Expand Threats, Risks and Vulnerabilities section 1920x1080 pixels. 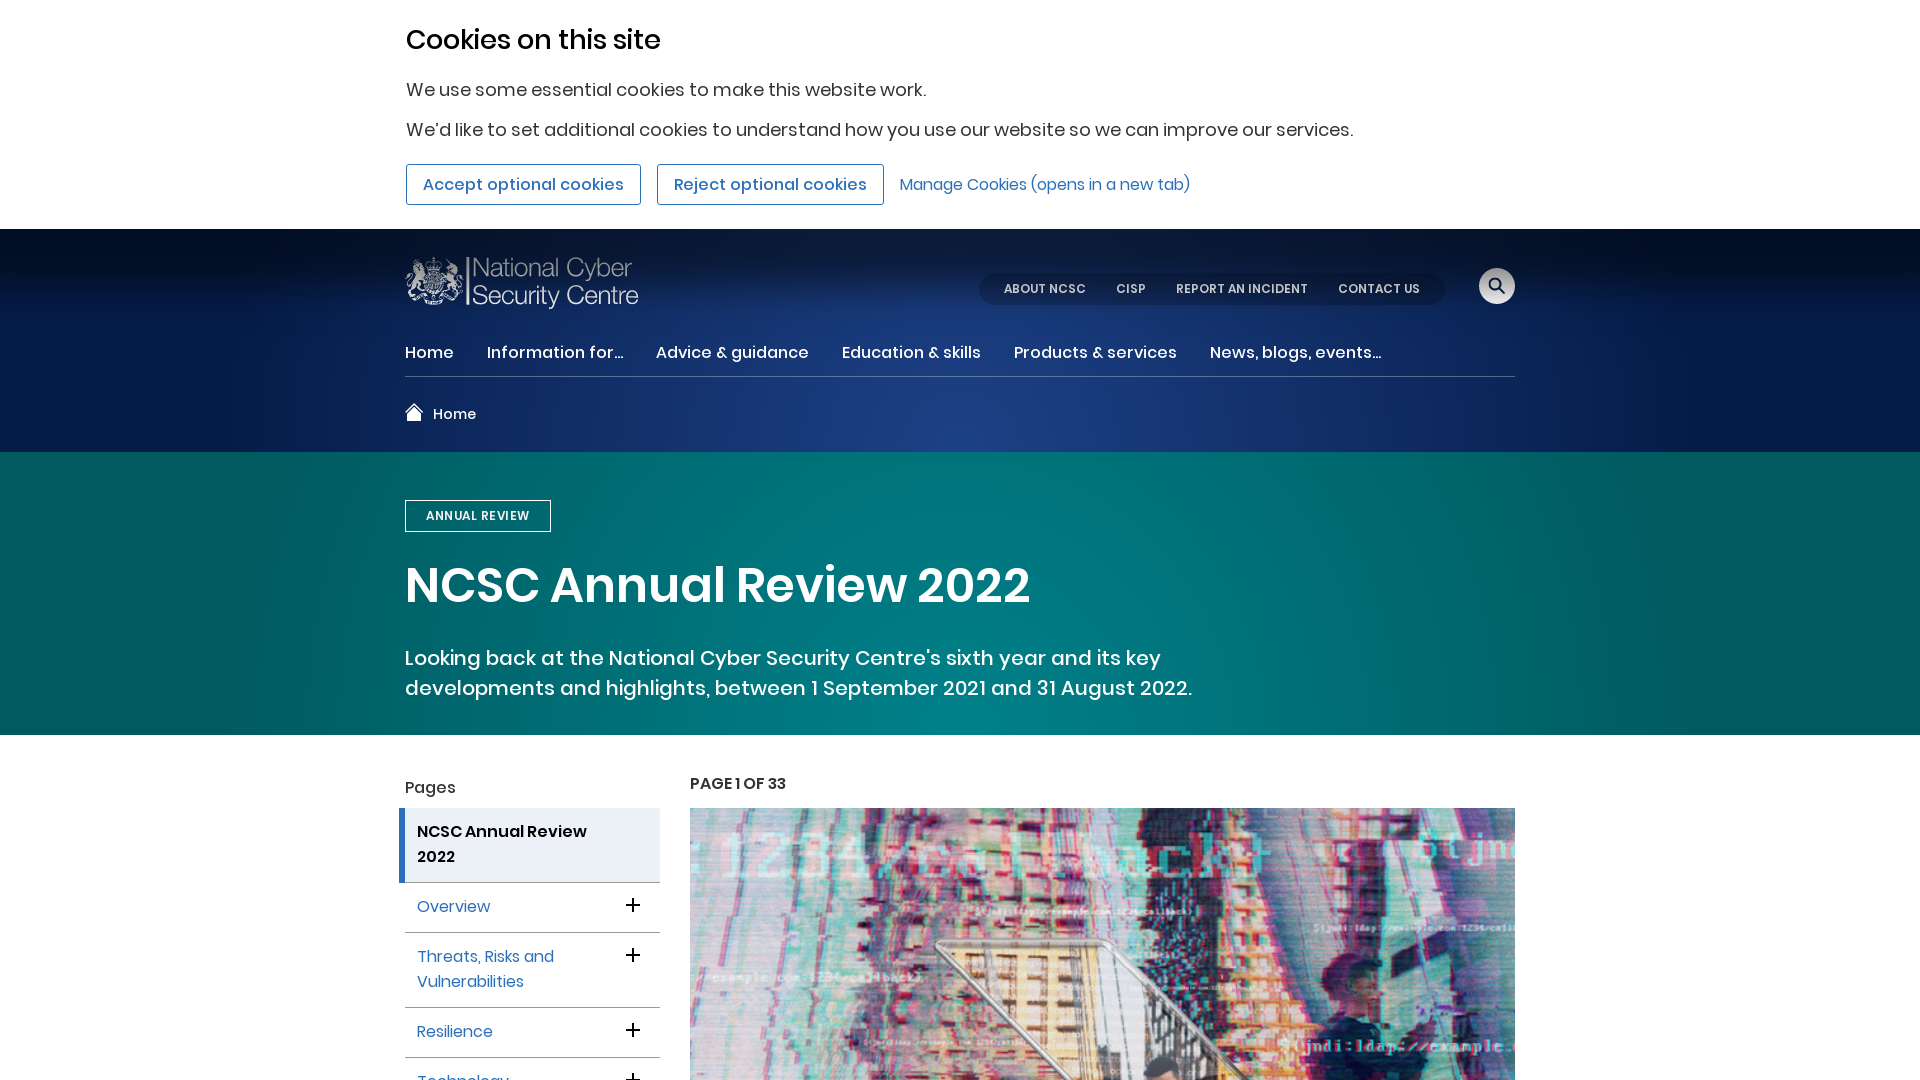click(x=632, y=955)
